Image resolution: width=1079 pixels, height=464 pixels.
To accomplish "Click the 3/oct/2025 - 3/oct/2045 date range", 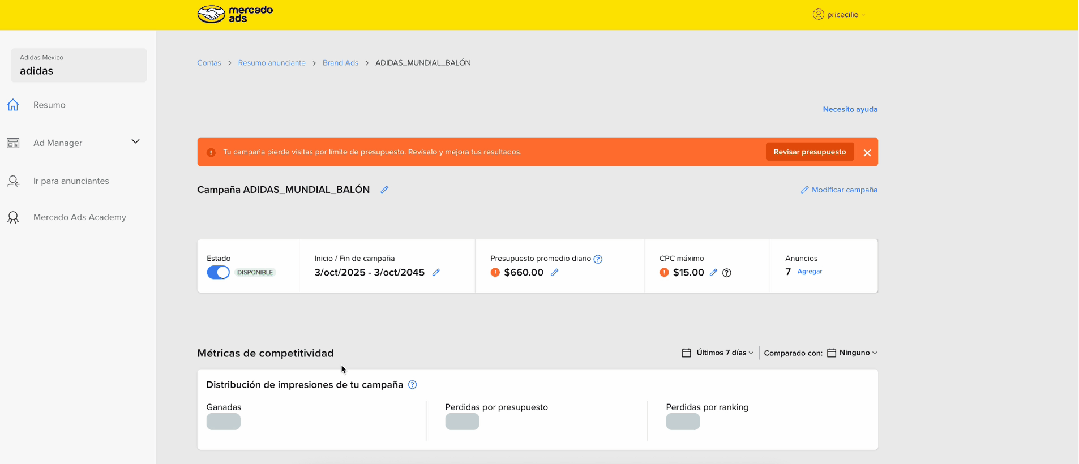I will point(370,272).
